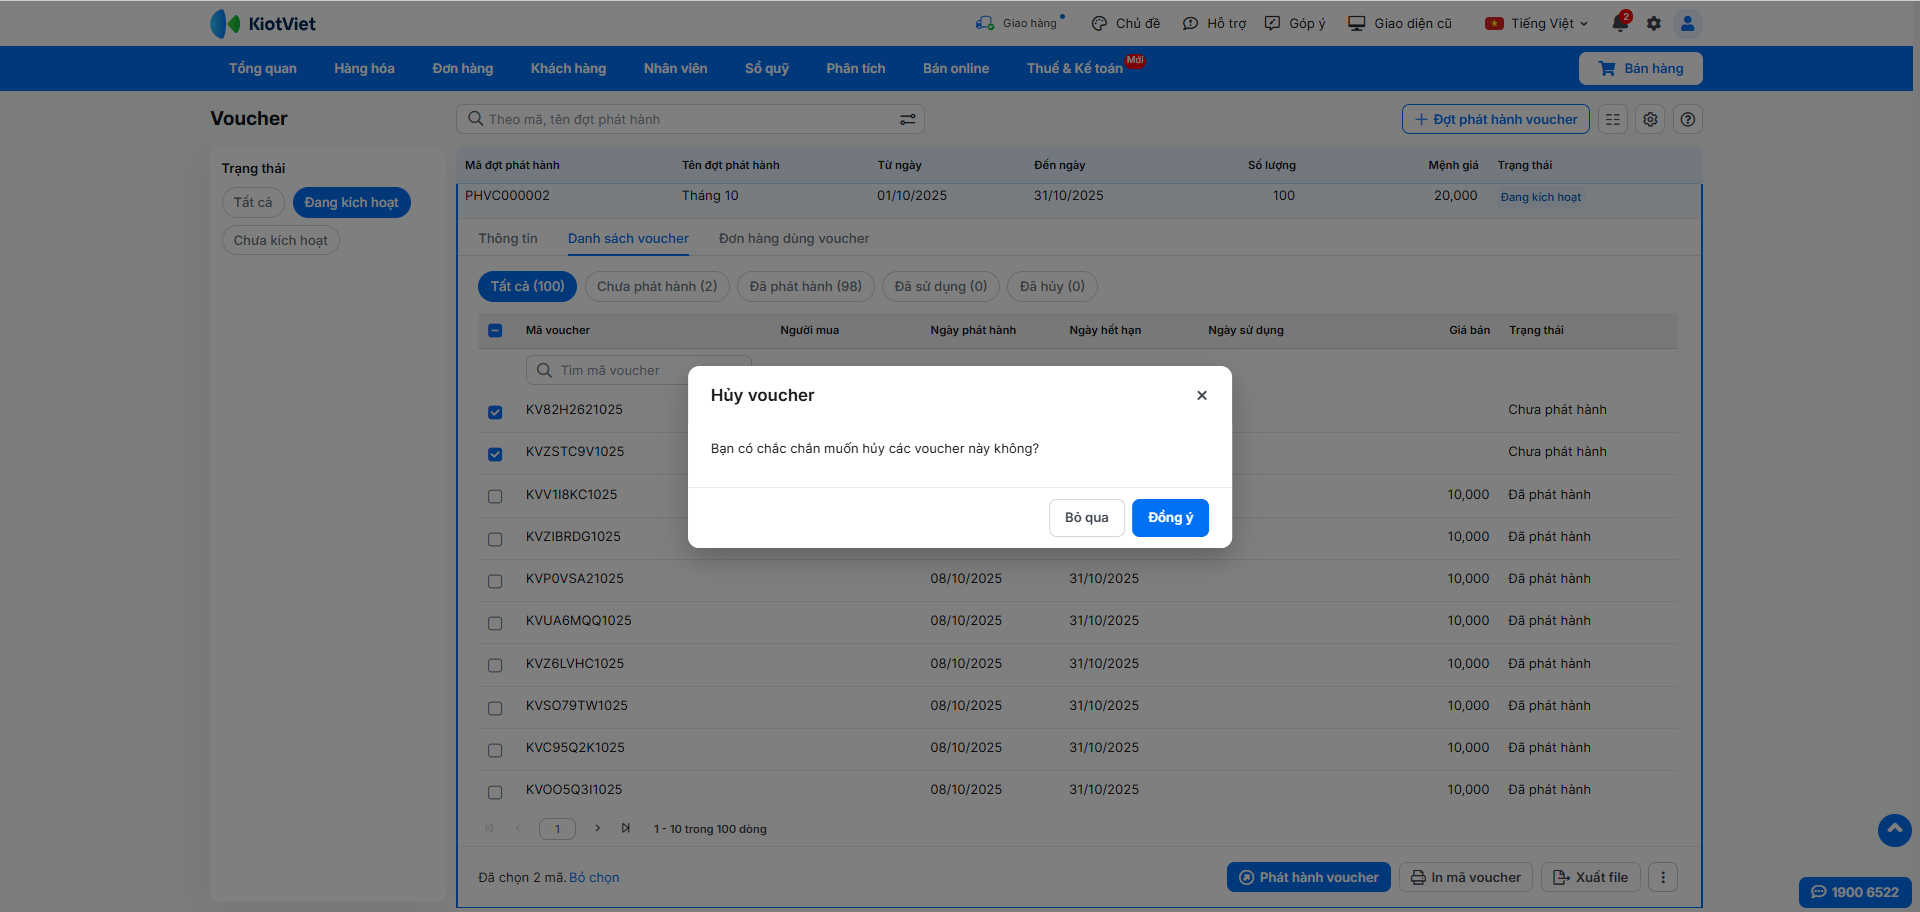
Task: Click the Bán hàng button
Action: click(1640, 68)
